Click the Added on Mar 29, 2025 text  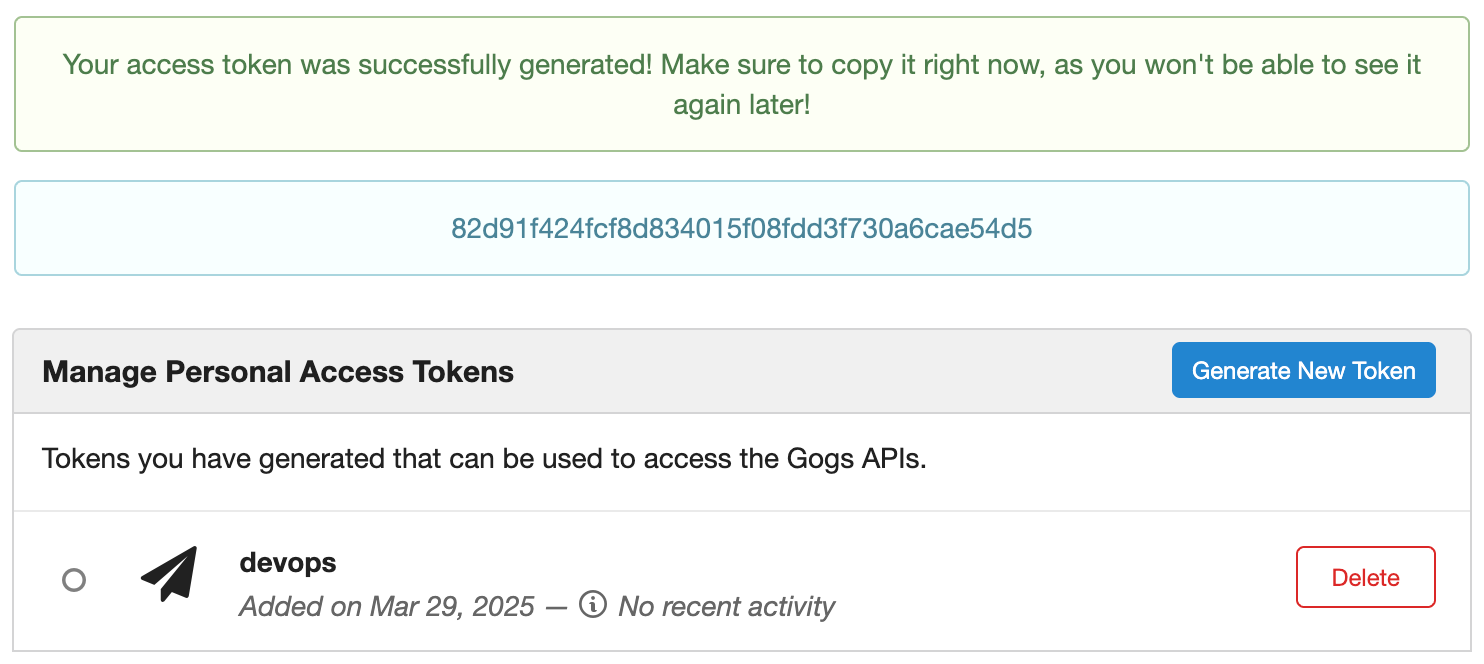coord(388,606)
